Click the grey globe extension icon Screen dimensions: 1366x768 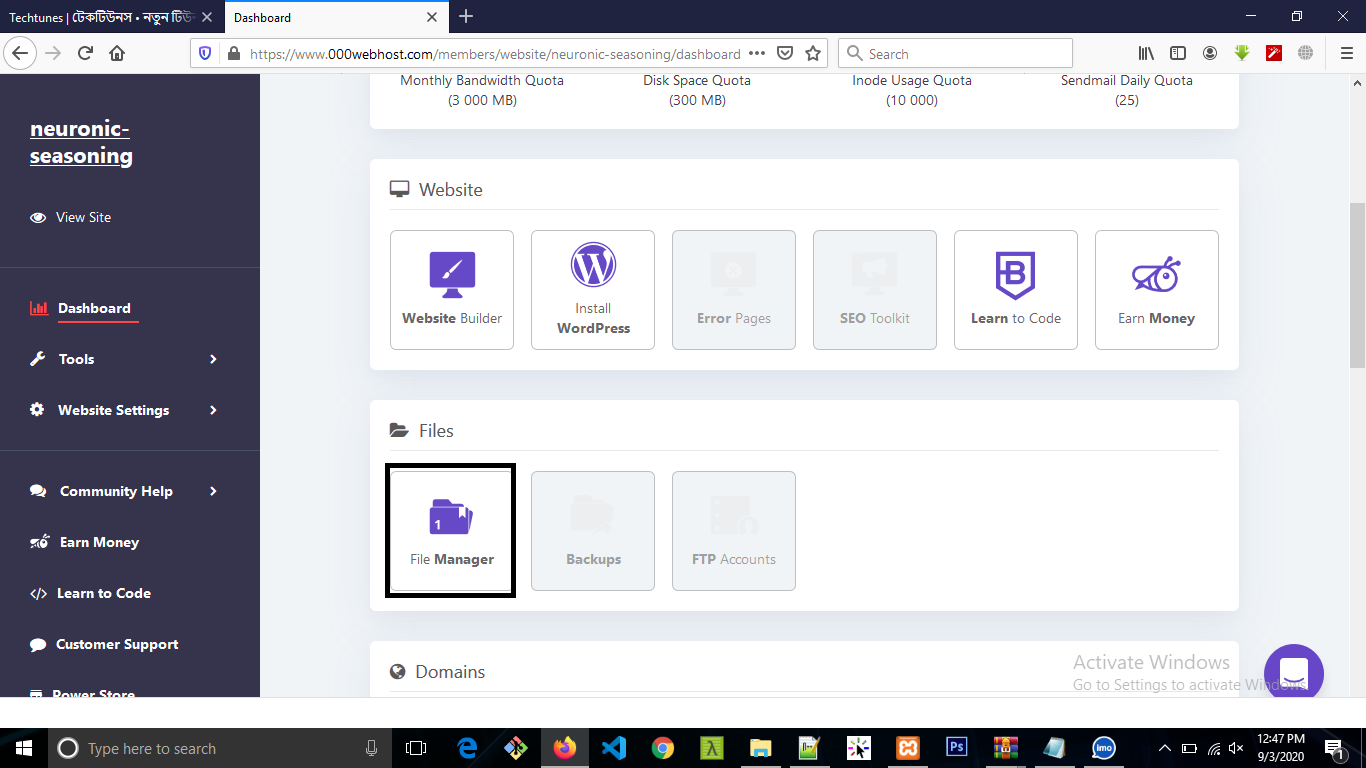tap(1305, 54)
